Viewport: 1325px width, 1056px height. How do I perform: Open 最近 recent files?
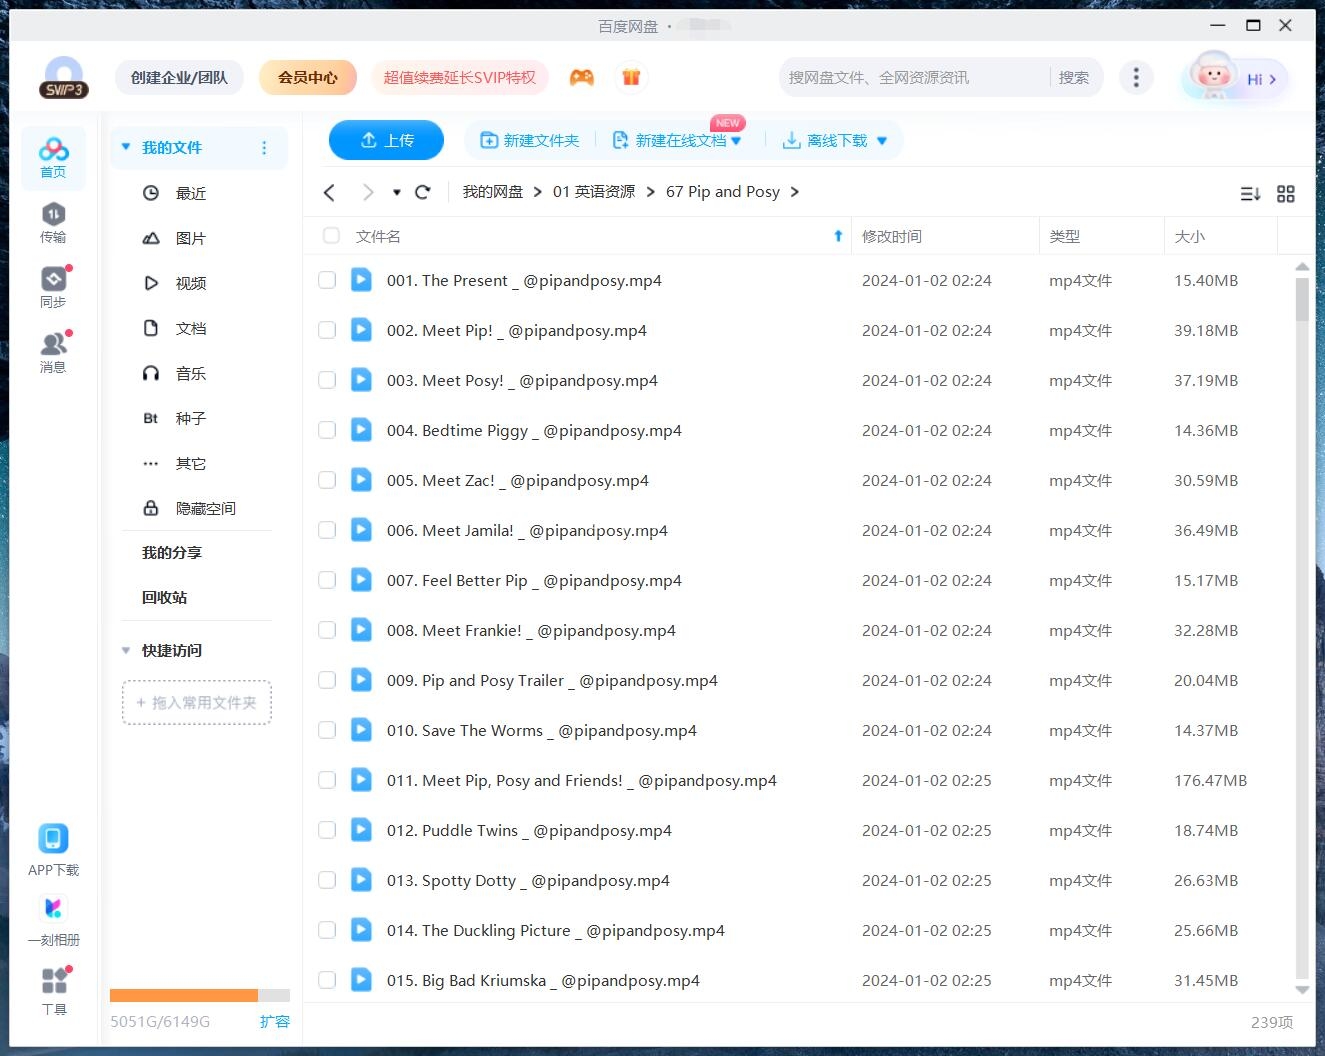coord(190,193)
